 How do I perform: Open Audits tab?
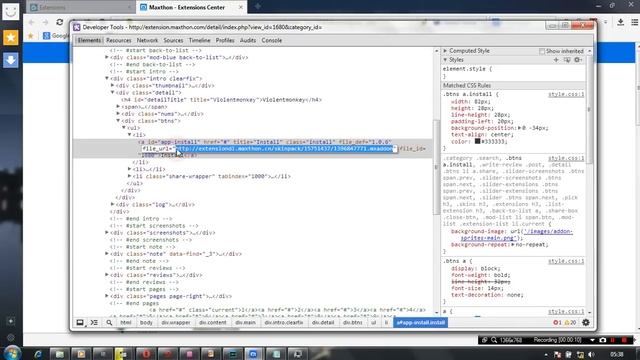[x=248, y=40]
